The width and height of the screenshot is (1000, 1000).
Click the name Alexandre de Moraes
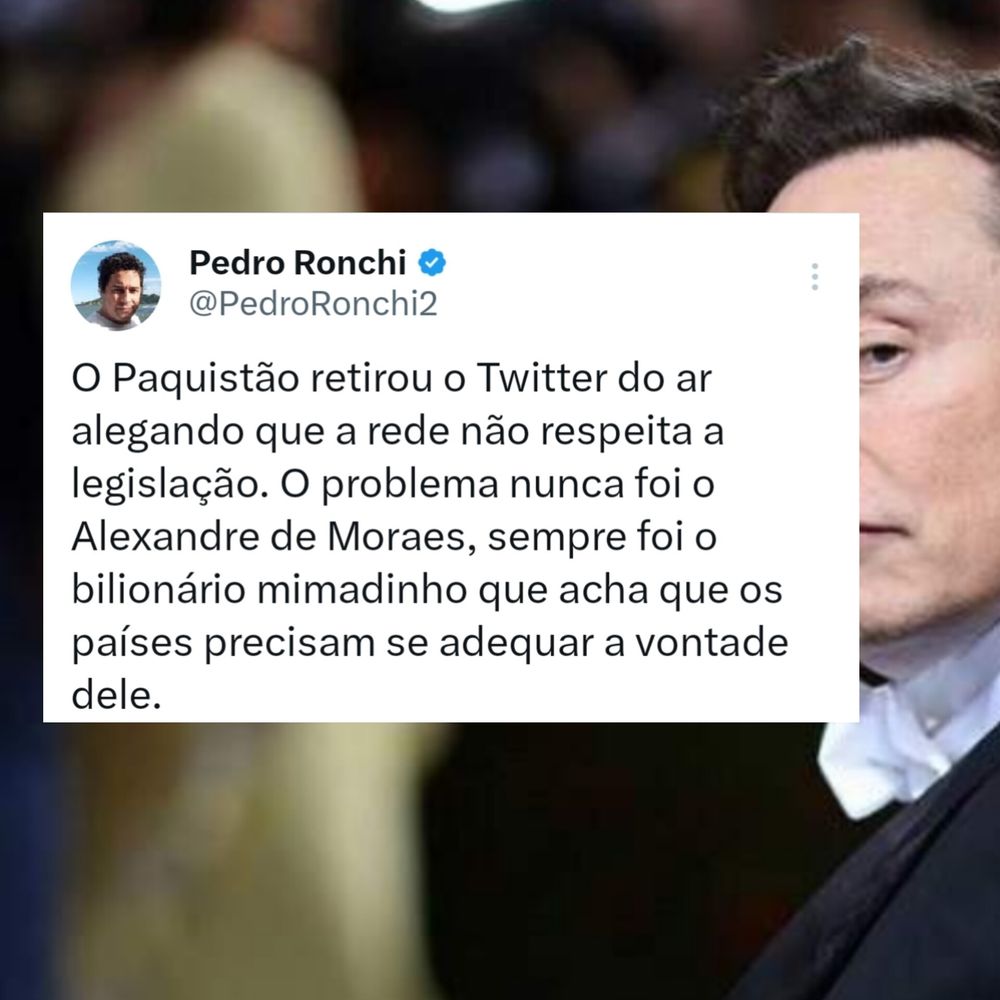[x=274, y=537]
